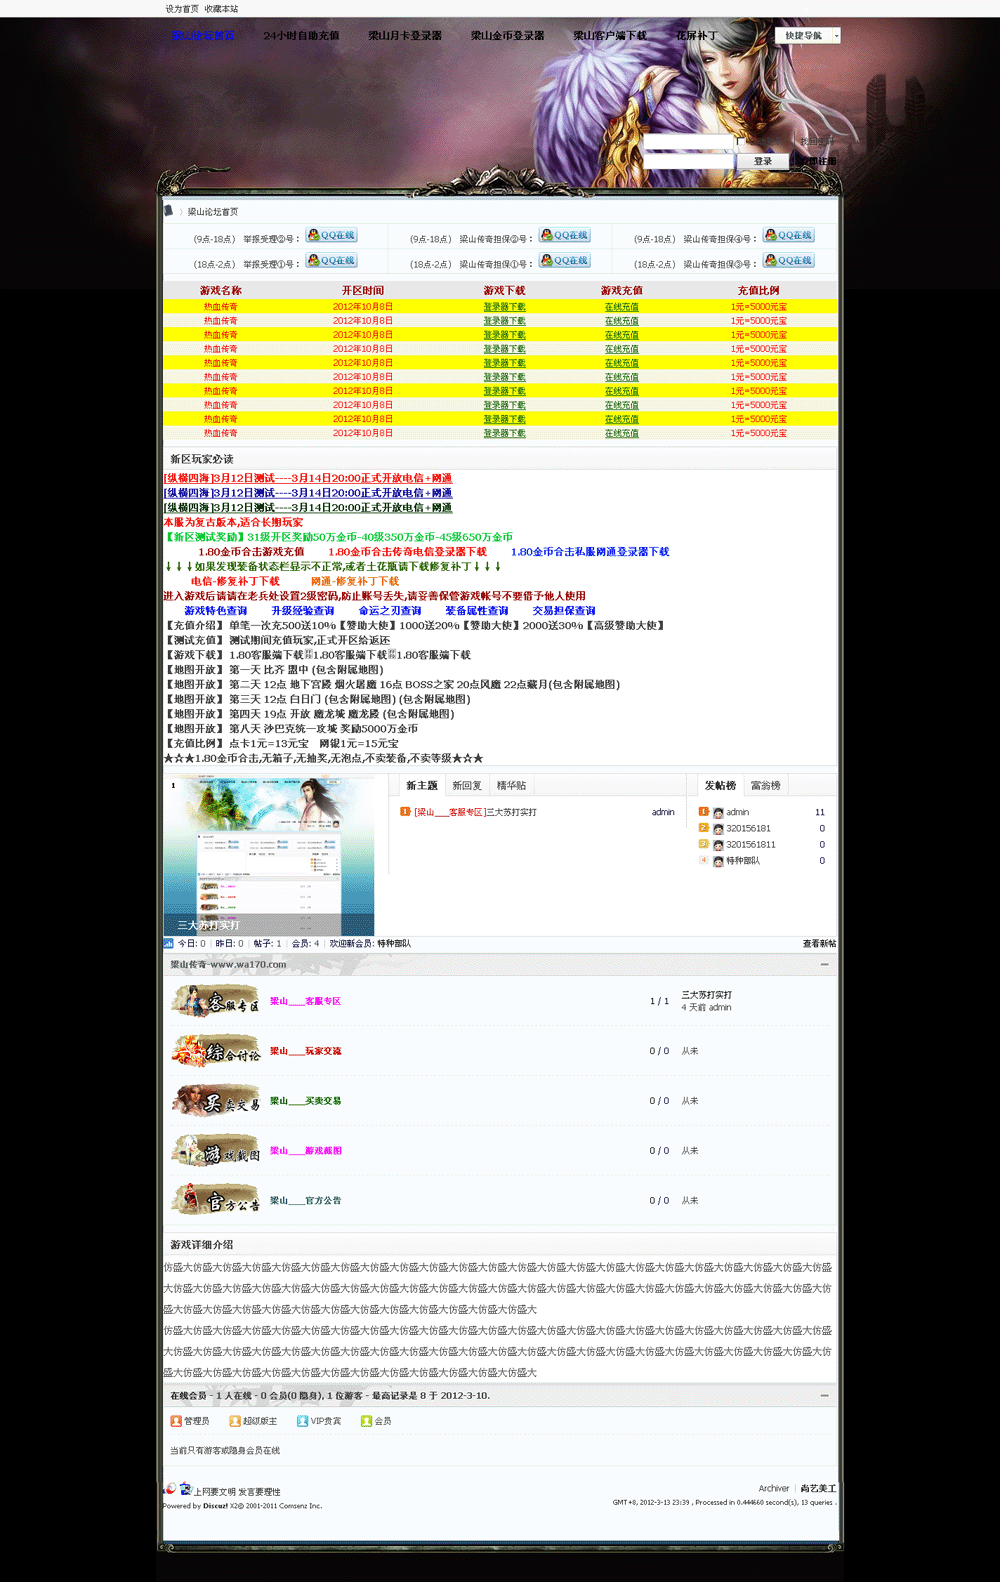Open the 交易担保查询 link
This screenshot has width=1000, height=1582.
click(x=564, y=611)
